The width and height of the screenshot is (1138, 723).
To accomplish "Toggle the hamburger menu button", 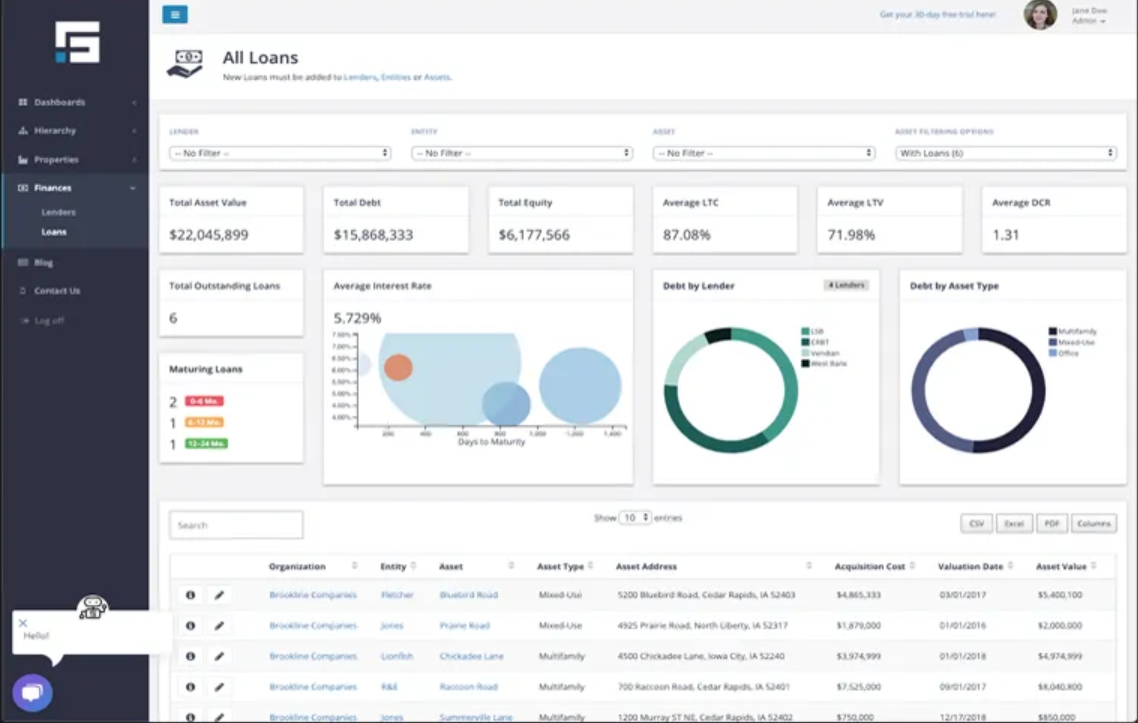I will tap(175, 15).
